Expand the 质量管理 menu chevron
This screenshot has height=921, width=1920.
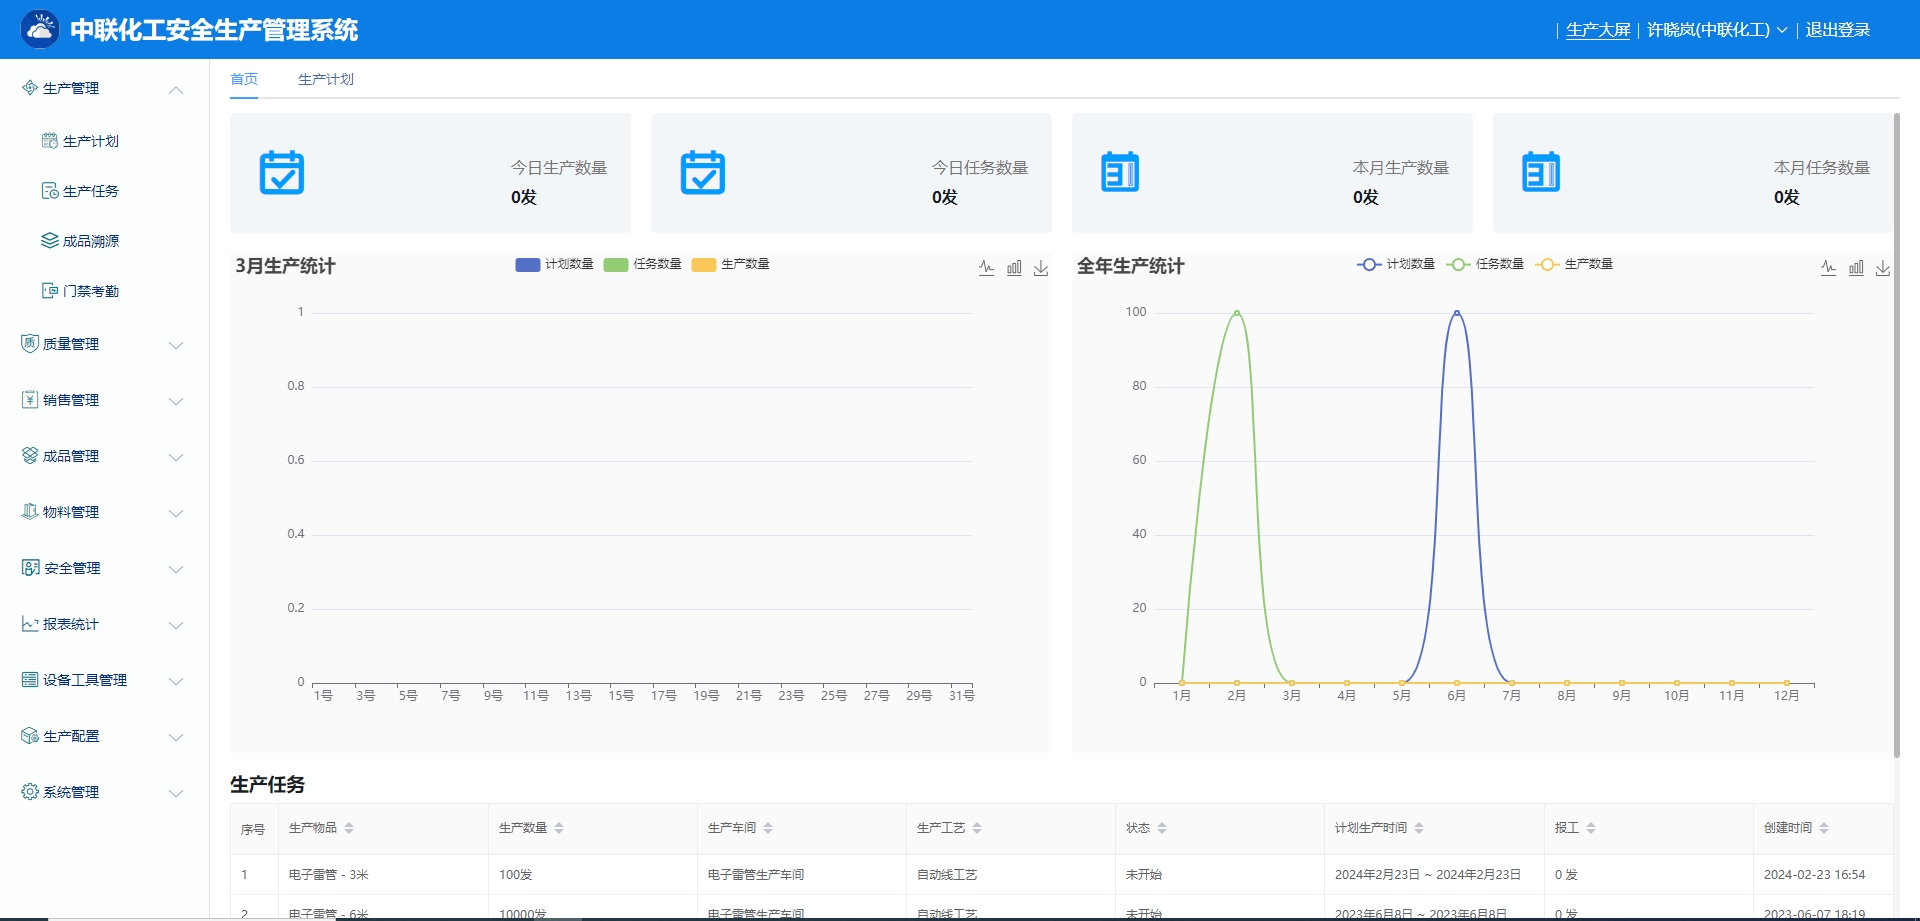[x=176, y=346]
